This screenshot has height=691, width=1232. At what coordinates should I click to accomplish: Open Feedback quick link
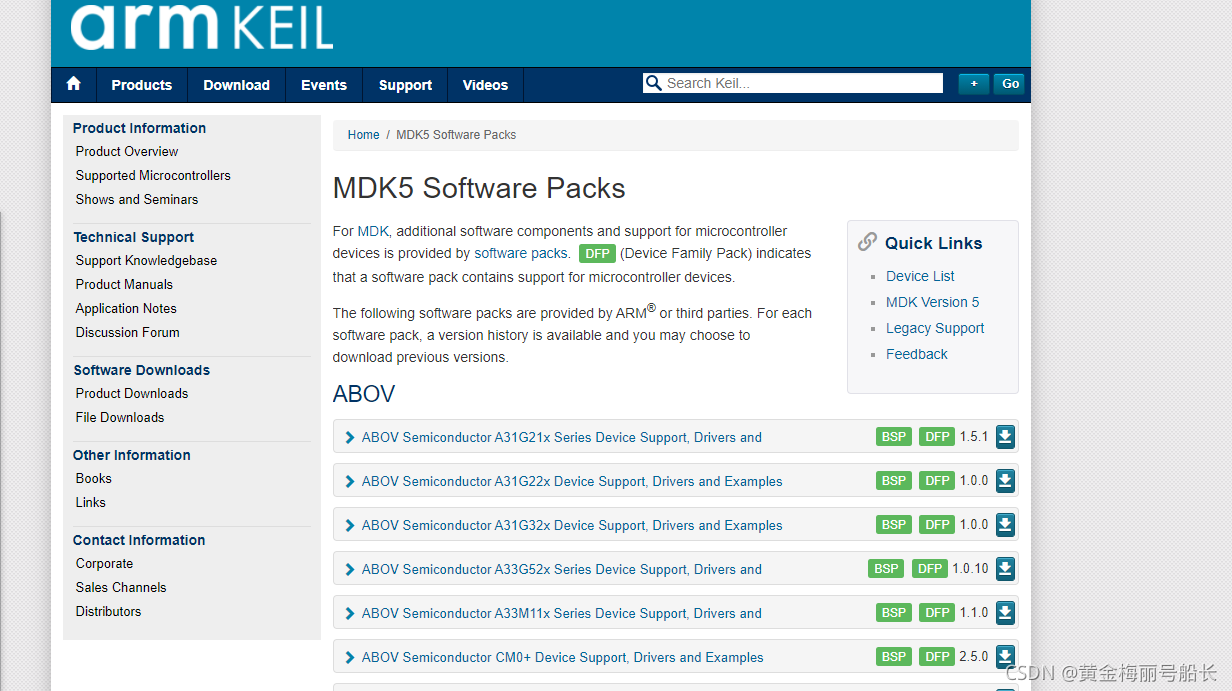pos(917,354)
